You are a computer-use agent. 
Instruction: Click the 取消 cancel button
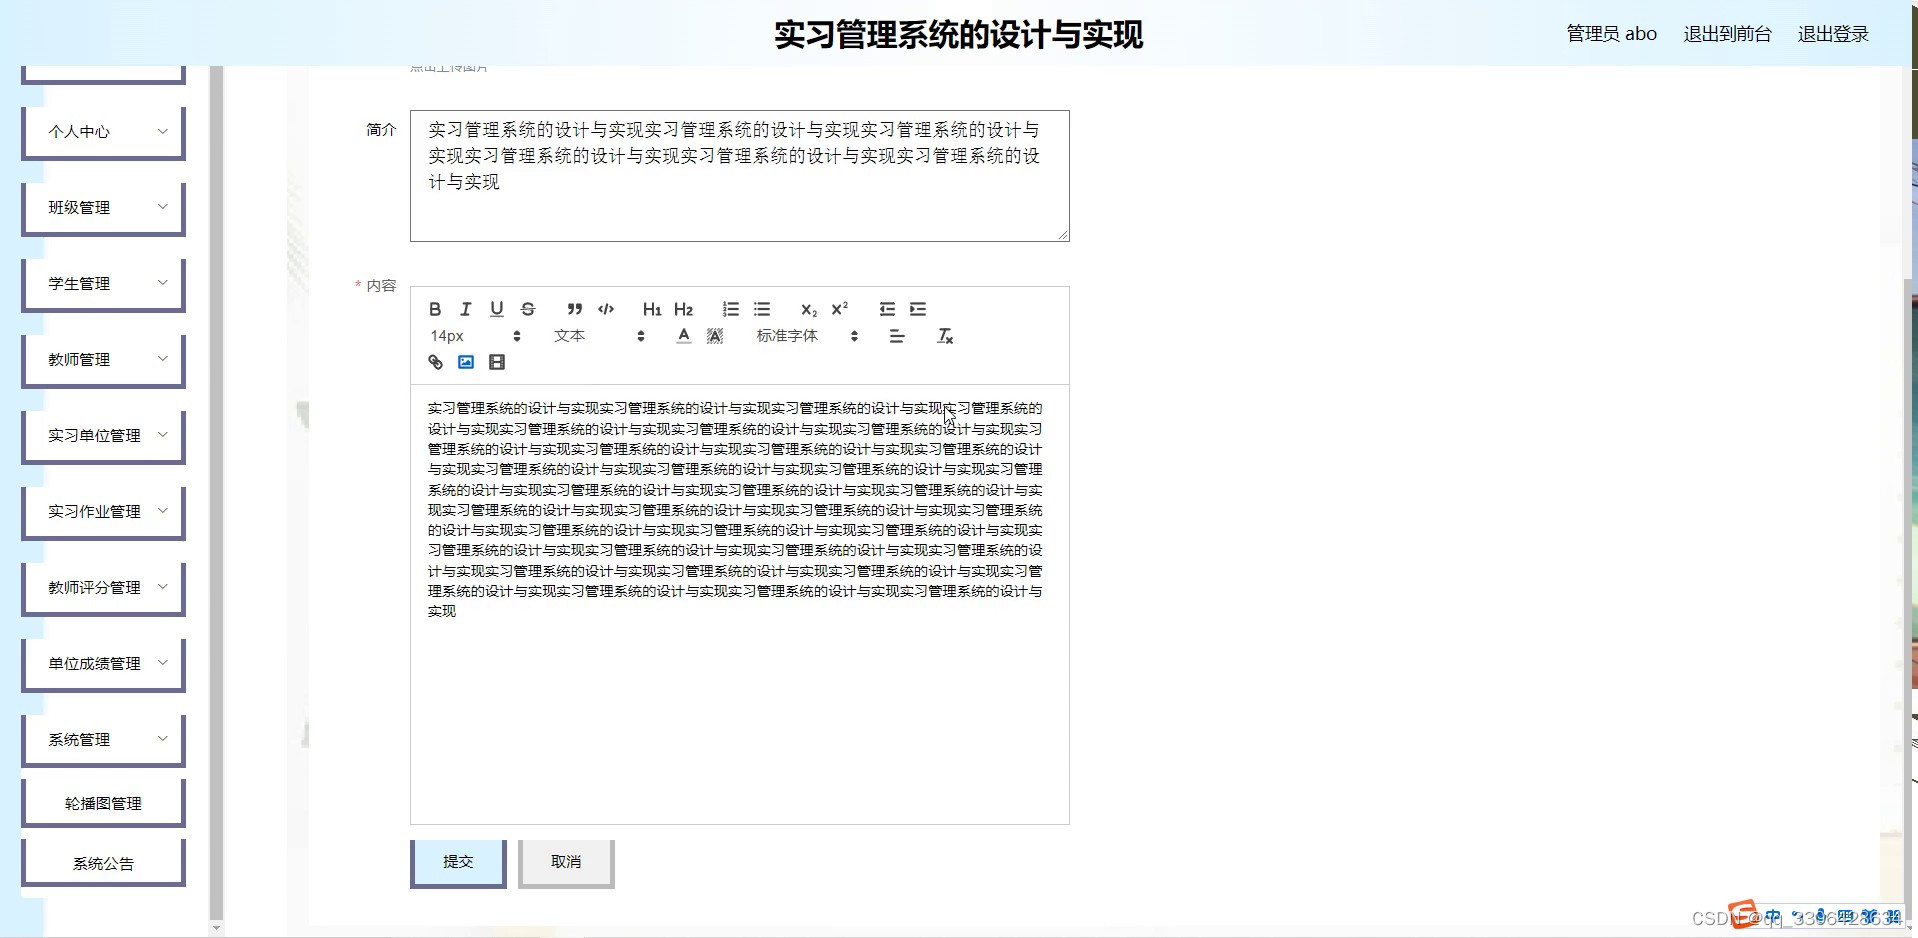pos(566,863)
